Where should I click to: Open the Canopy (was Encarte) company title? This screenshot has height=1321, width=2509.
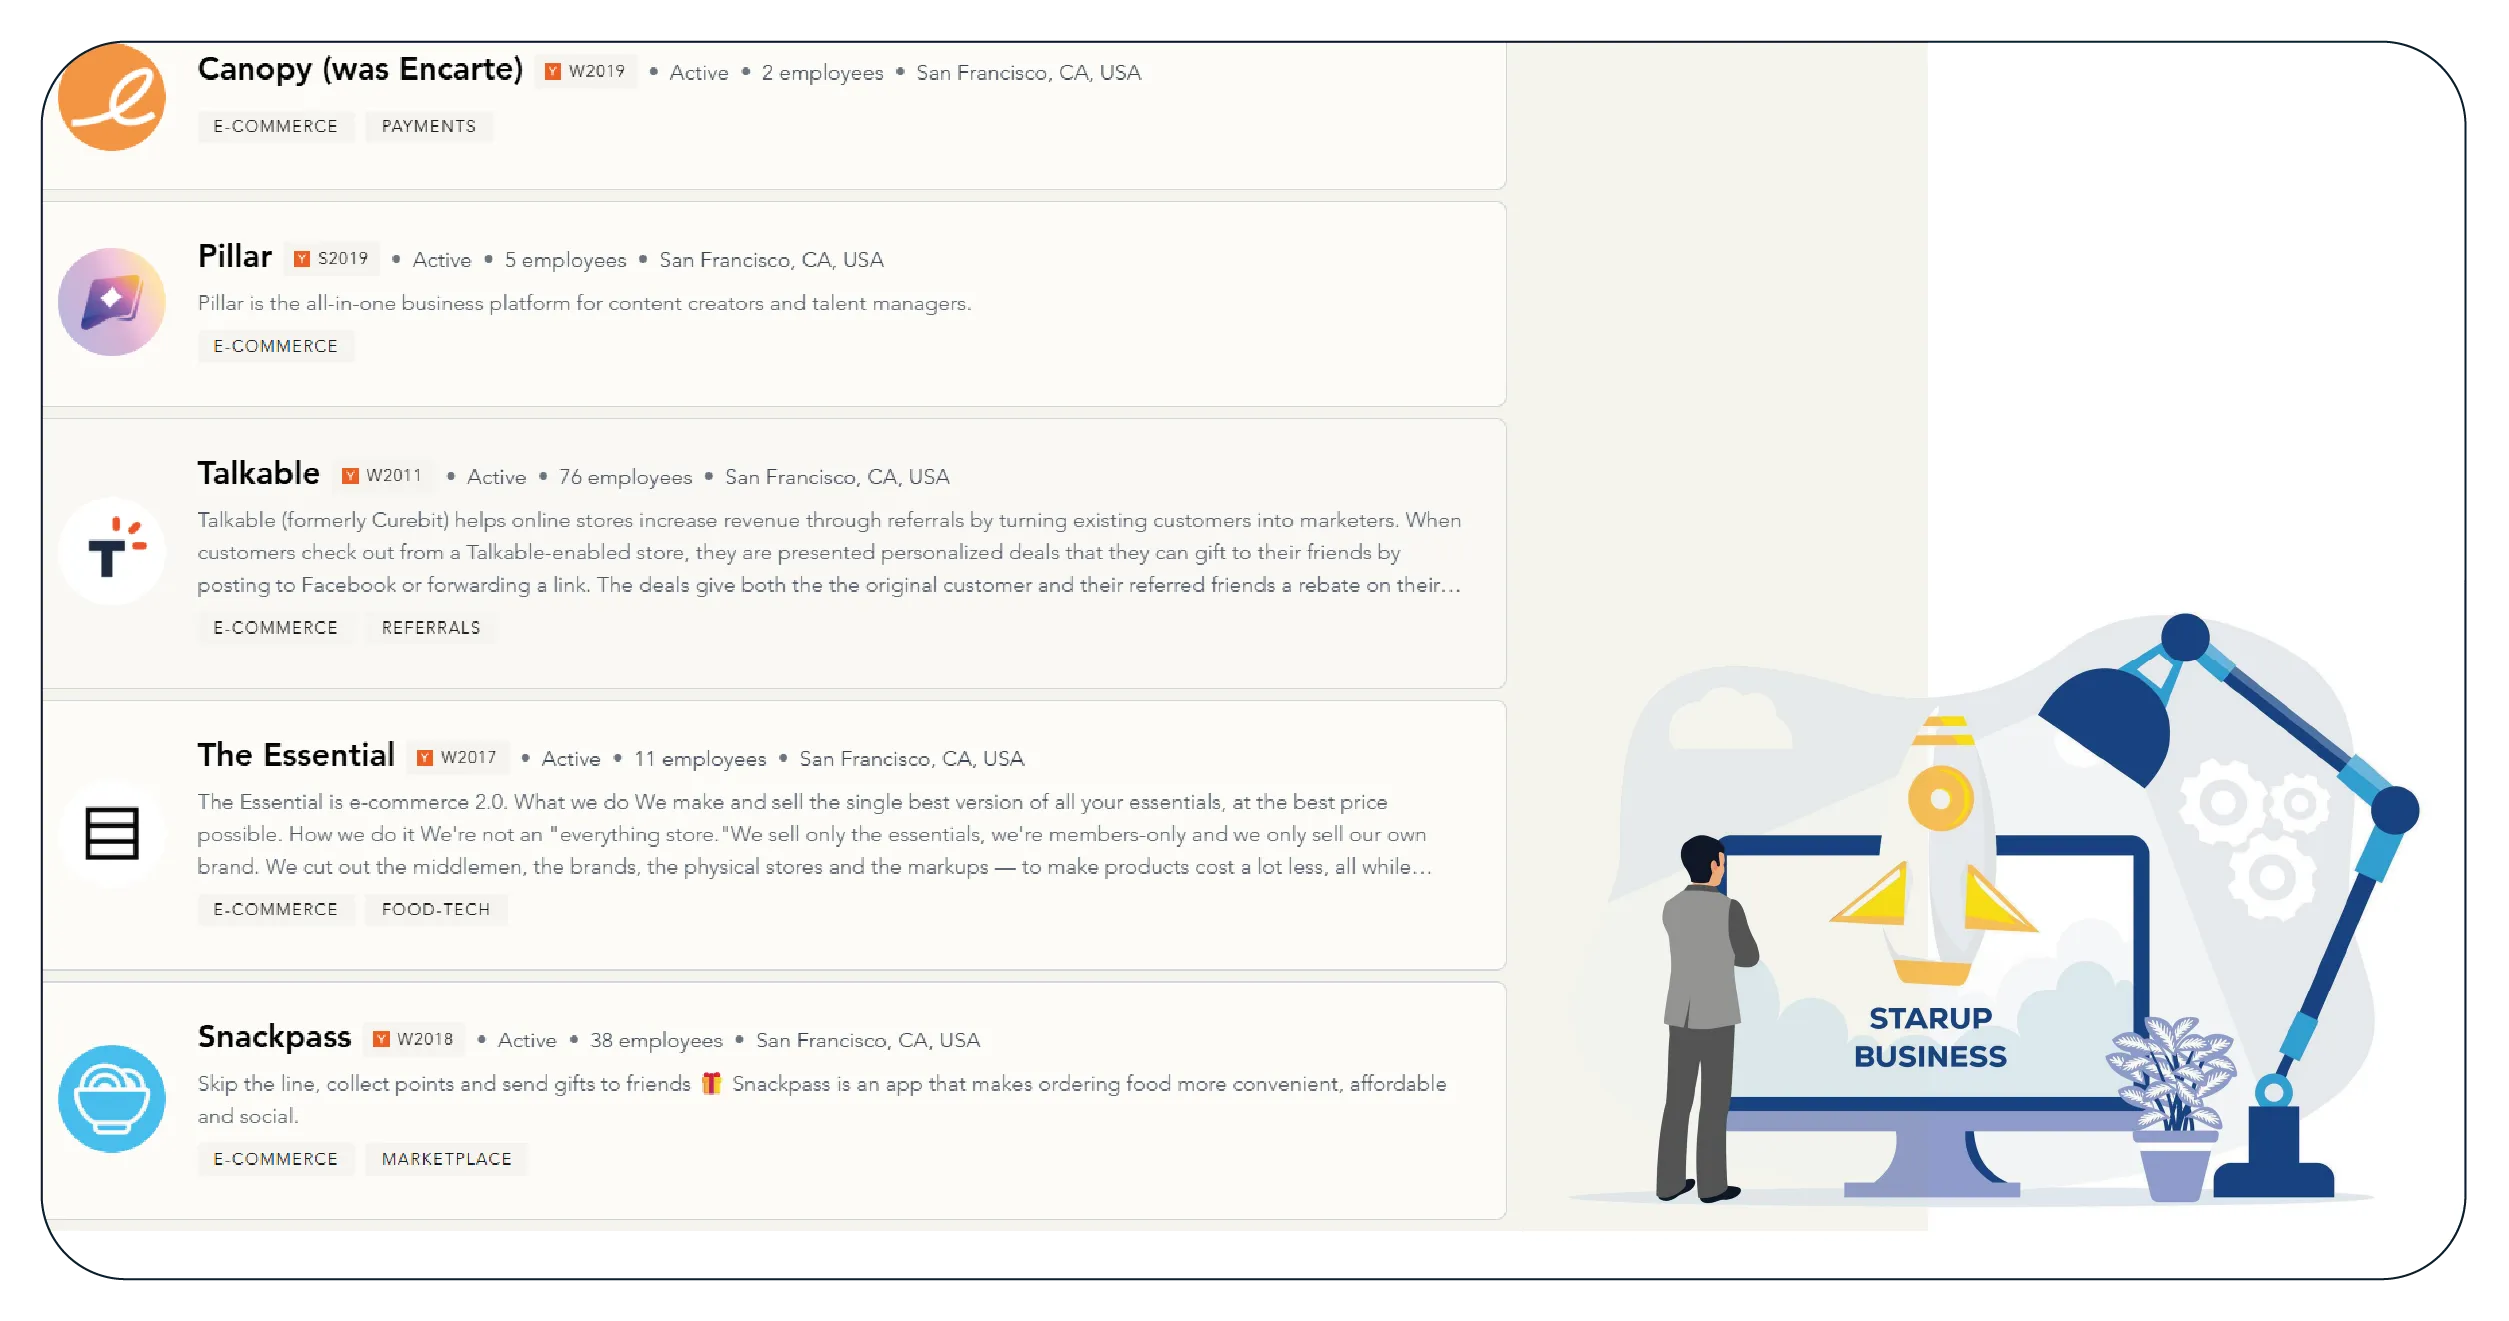pyautogui.click(x=360, y=69)
